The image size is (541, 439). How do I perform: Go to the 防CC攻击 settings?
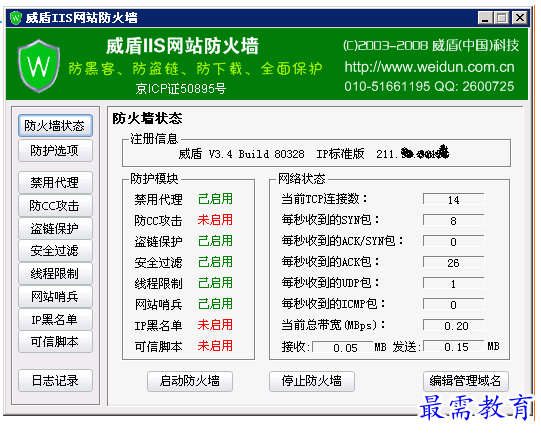point(55,206)
